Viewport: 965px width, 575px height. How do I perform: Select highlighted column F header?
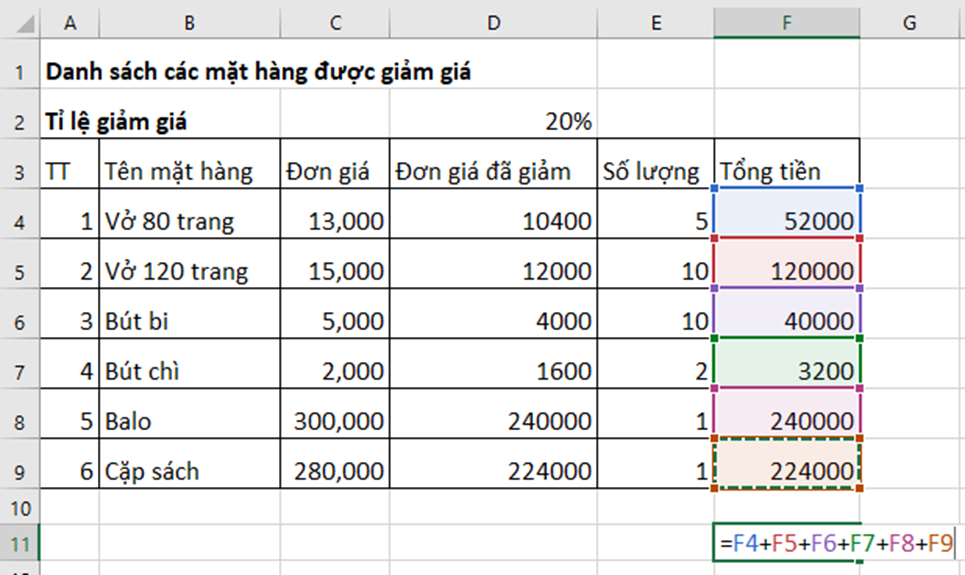click(x=787, y=23)
